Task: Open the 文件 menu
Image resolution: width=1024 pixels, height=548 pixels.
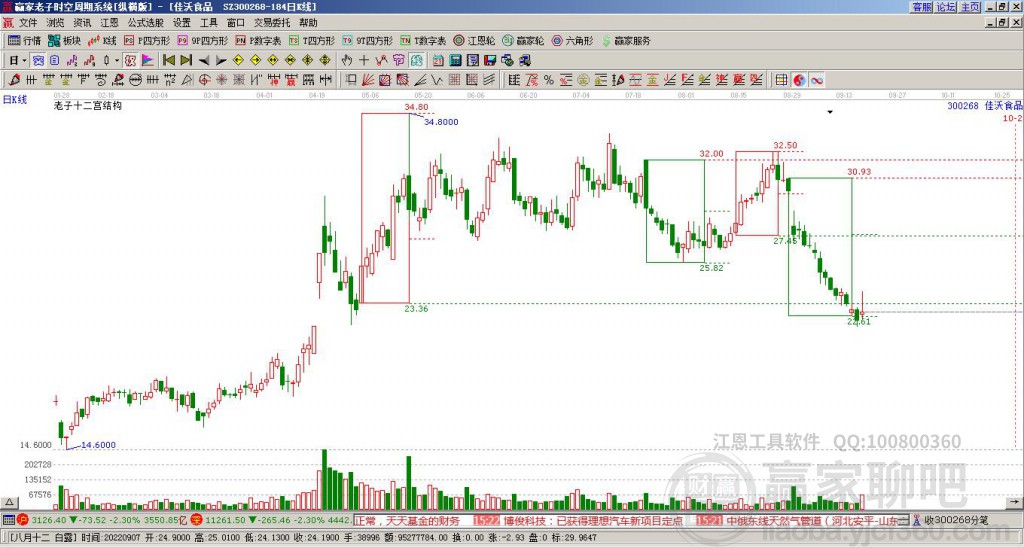Action: 28,23
